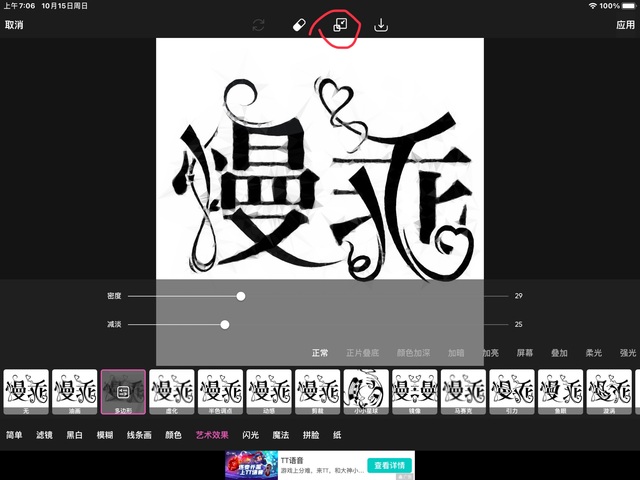Pick the 小小星球 effect thumbnail
Screen dimensions: 640x480
coord(366,391)
